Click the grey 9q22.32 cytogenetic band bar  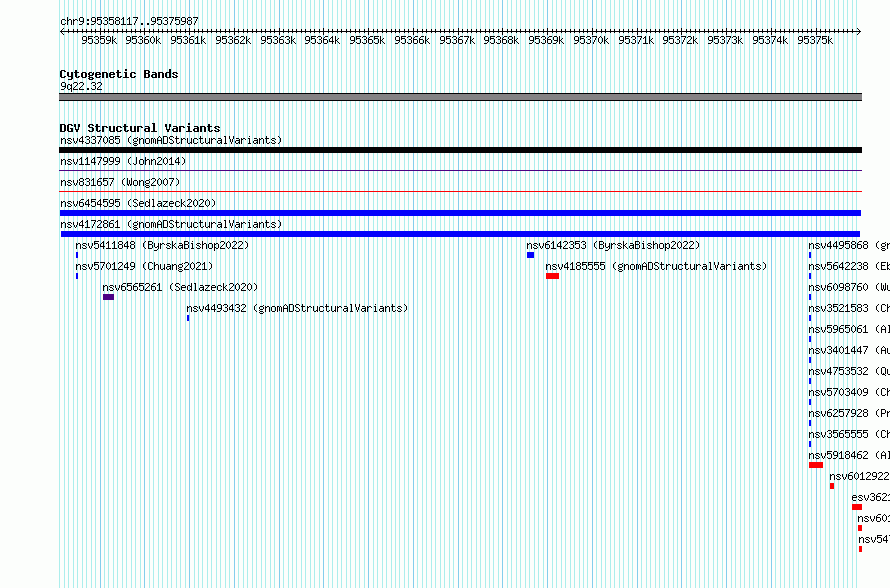click(460, 97)
